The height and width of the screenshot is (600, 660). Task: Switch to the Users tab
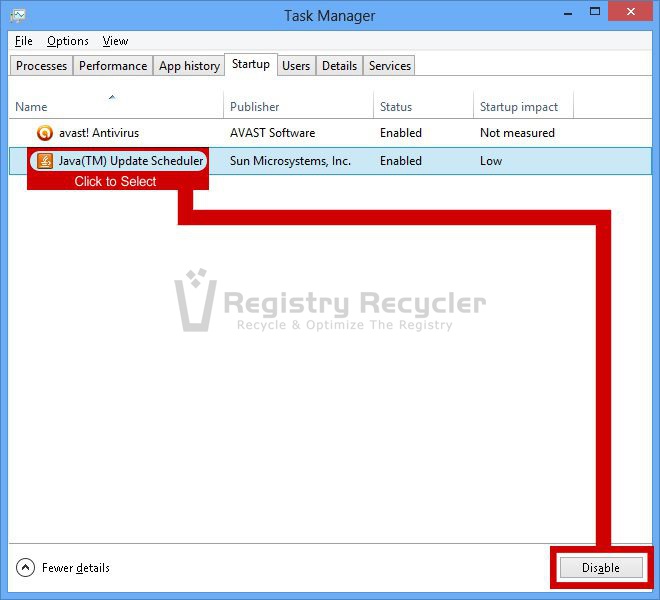pyautogui.click(x=296, y=66)
